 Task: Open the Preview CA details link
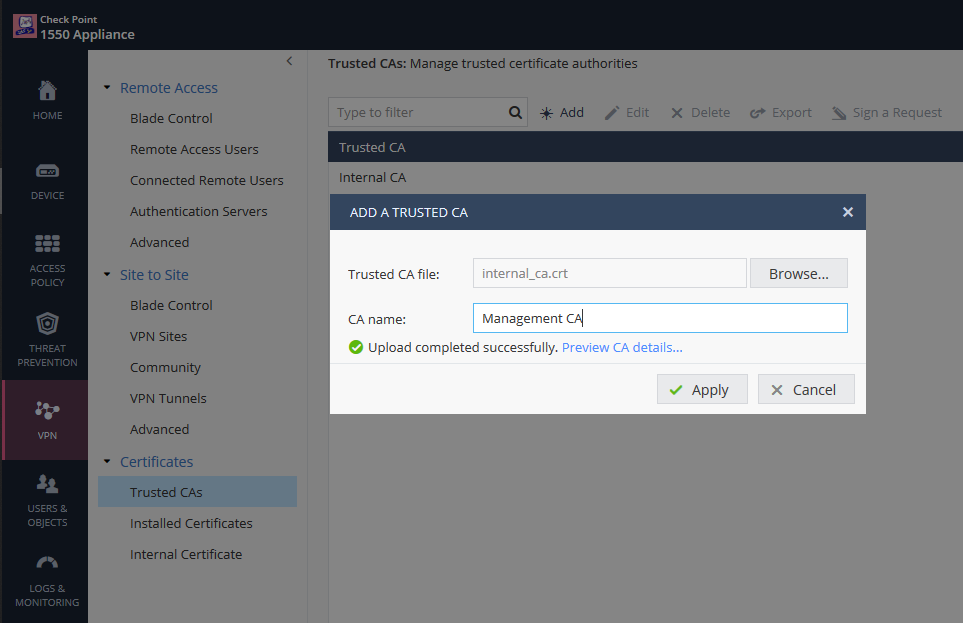click(x=622, y=348)
